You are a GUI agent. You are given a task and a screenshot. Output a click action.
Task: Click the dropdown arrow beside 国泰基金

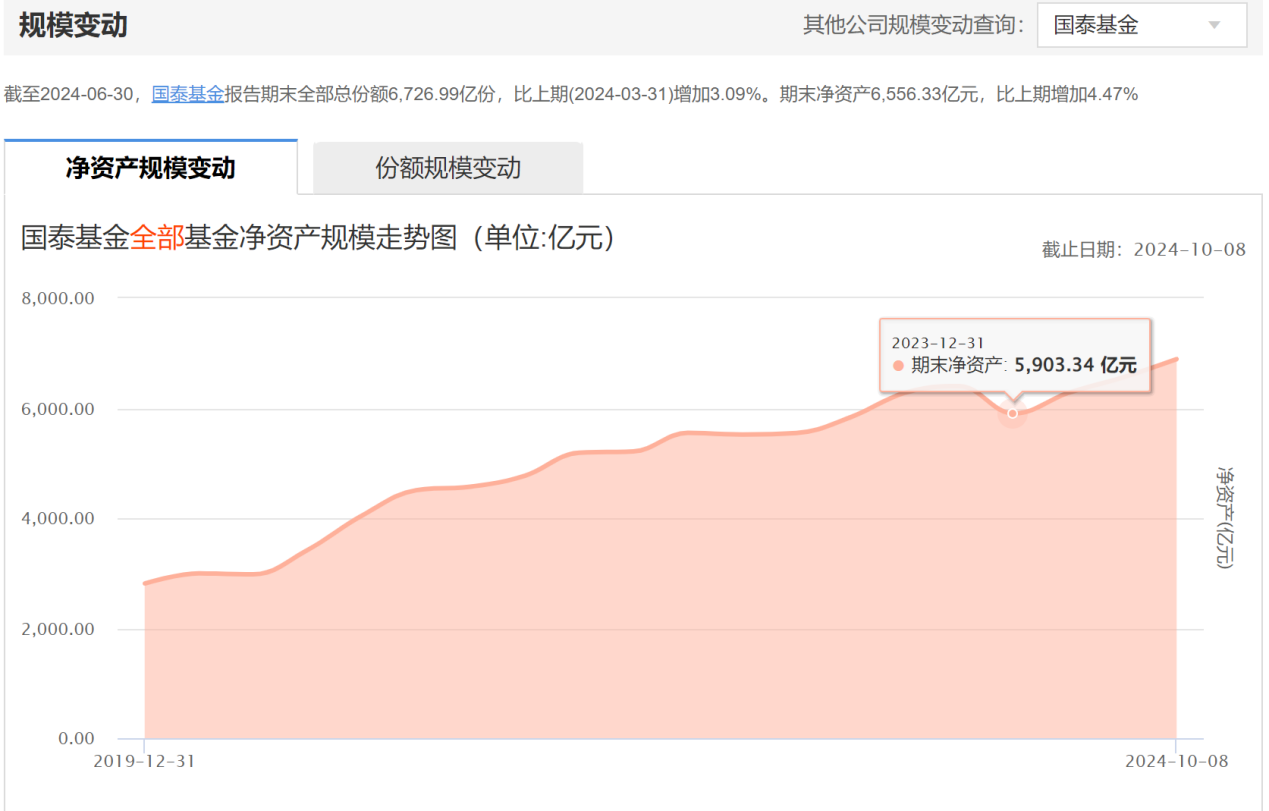(1215, 26)
